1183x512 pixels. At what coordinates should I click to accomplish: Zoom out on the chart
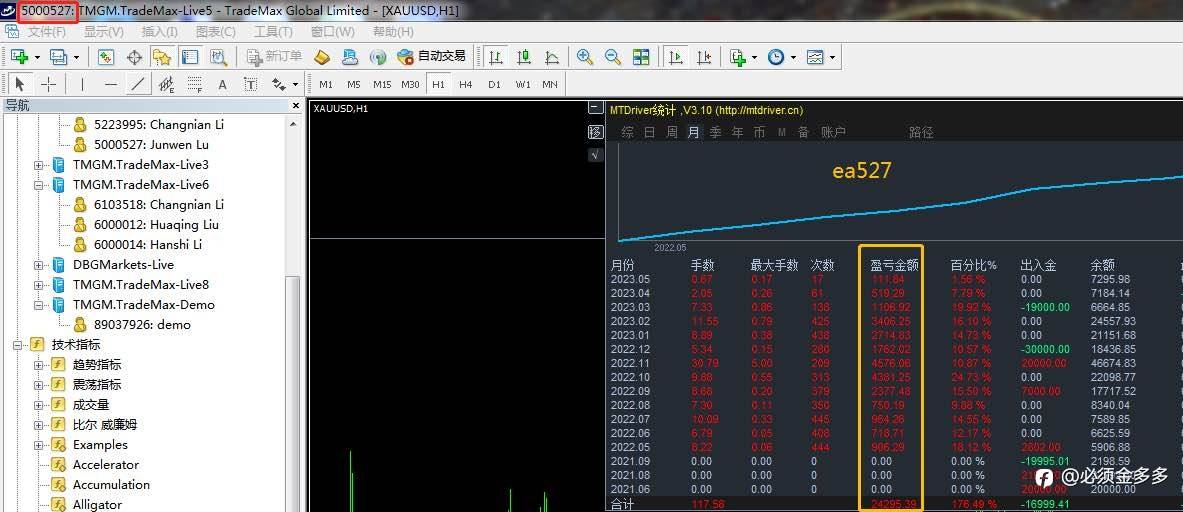coord(613,57)
